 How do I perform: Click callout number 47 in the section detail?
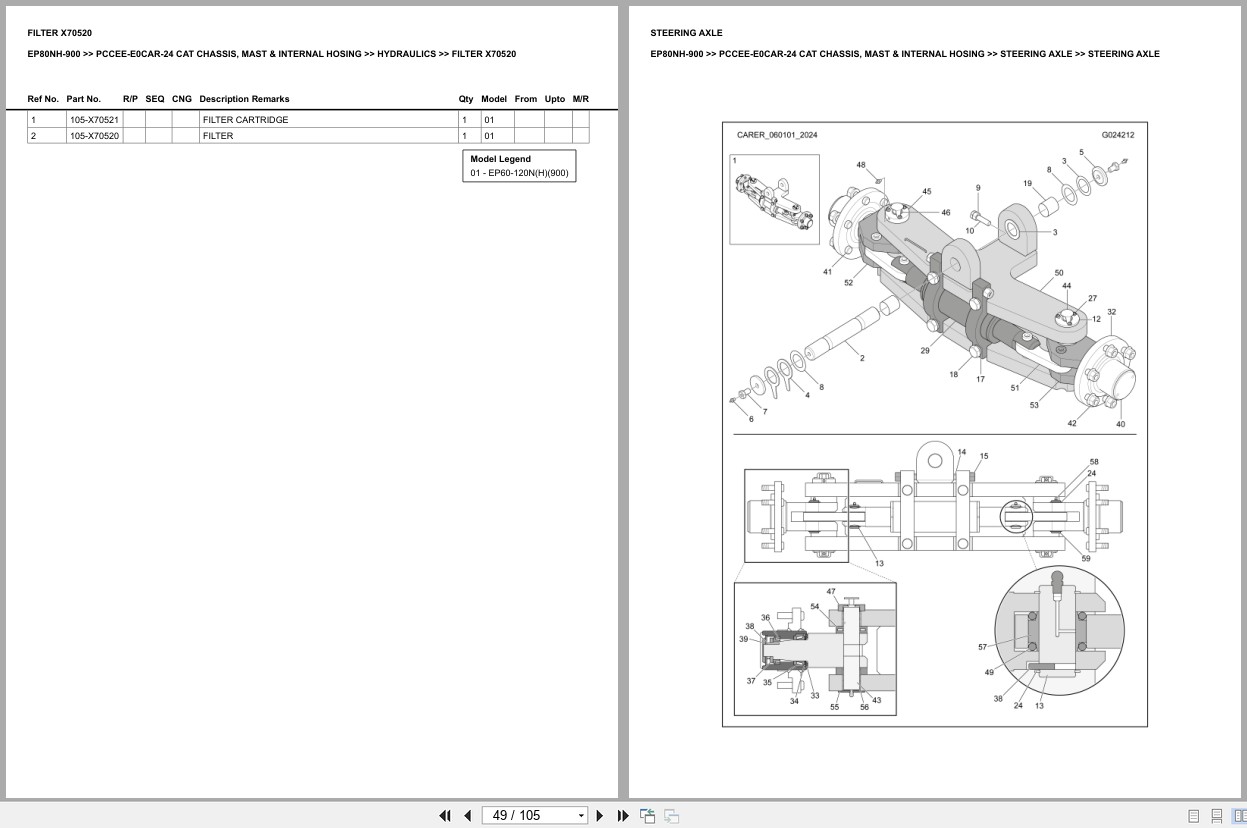click(831, 591)
